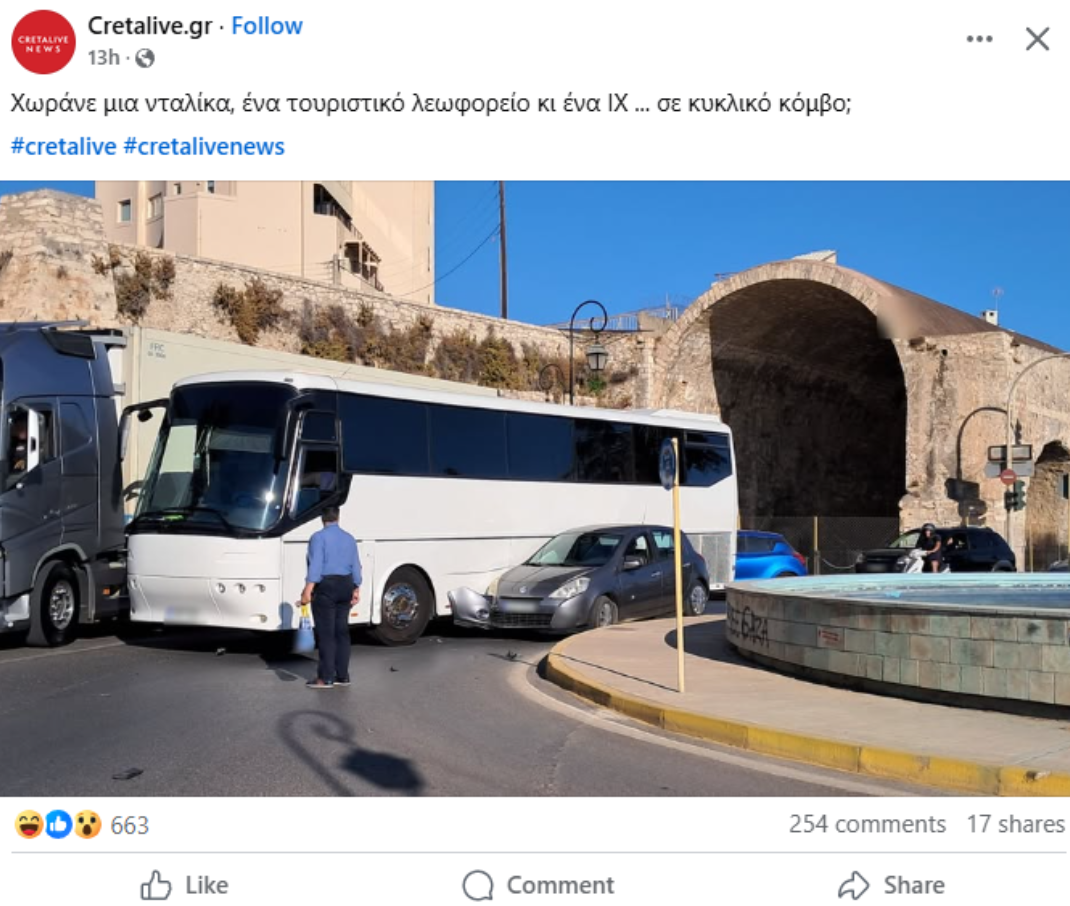The width and height of the screenshot is (1070, 906).
Task: Open the three-dots post options menu
Action: click(x=979, y=39)
